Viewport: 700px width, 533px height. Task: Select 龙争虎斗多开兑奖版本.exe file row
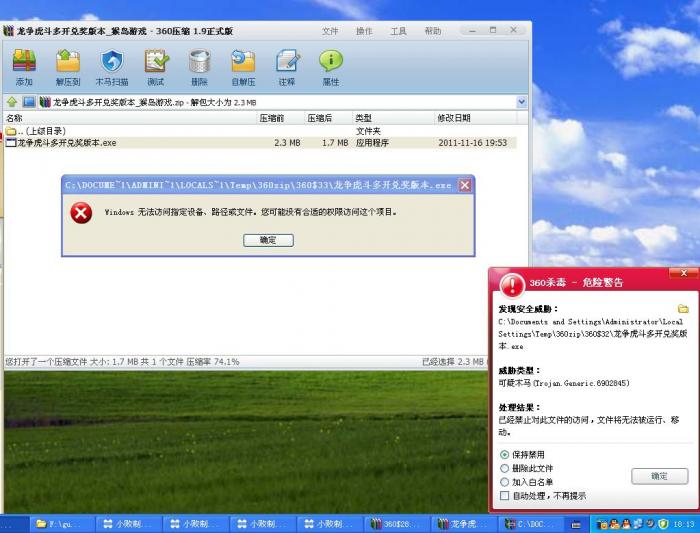pos(260,143)
